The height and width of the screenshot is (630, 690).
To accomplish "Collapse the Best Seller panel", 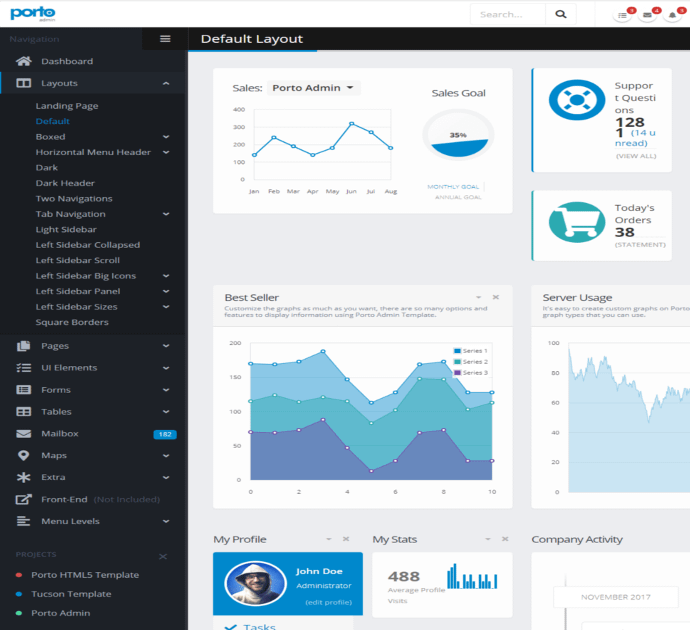I will tap(478, 297).
